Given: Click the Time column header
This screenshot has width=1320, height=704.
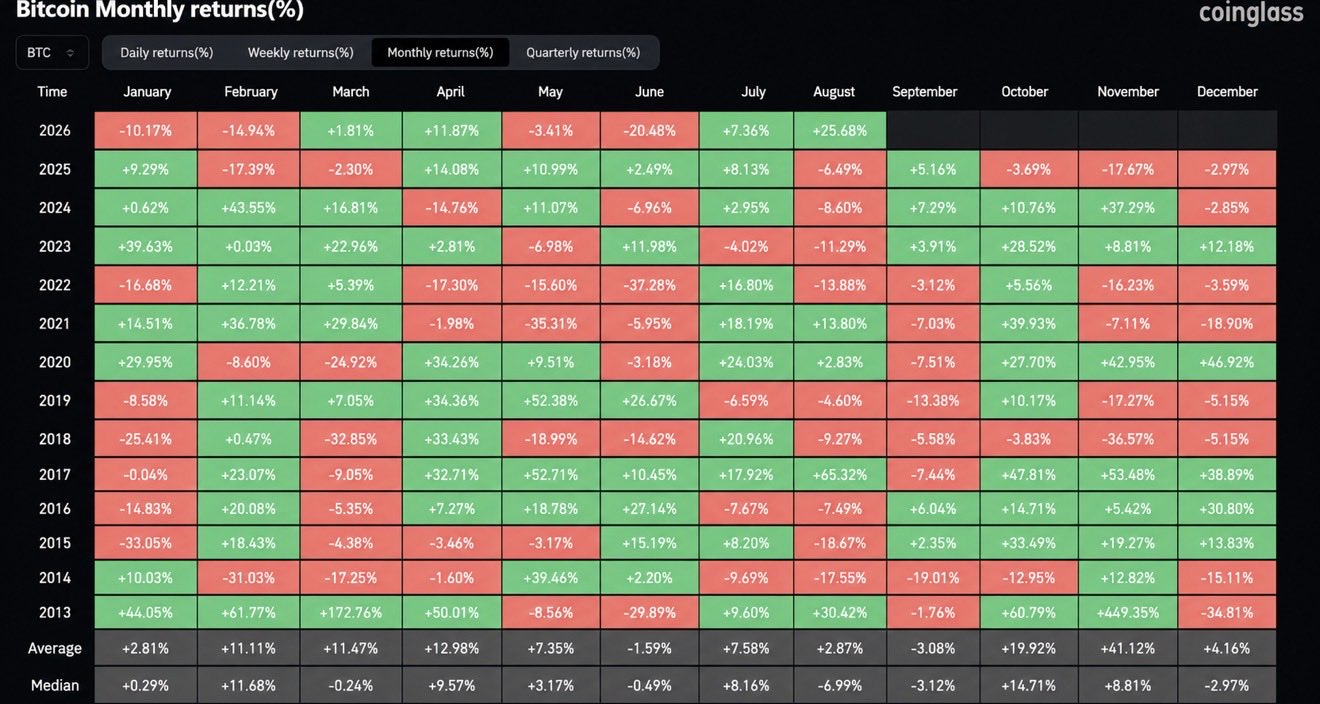Looking at the screenshot, I should coord(52,91).
